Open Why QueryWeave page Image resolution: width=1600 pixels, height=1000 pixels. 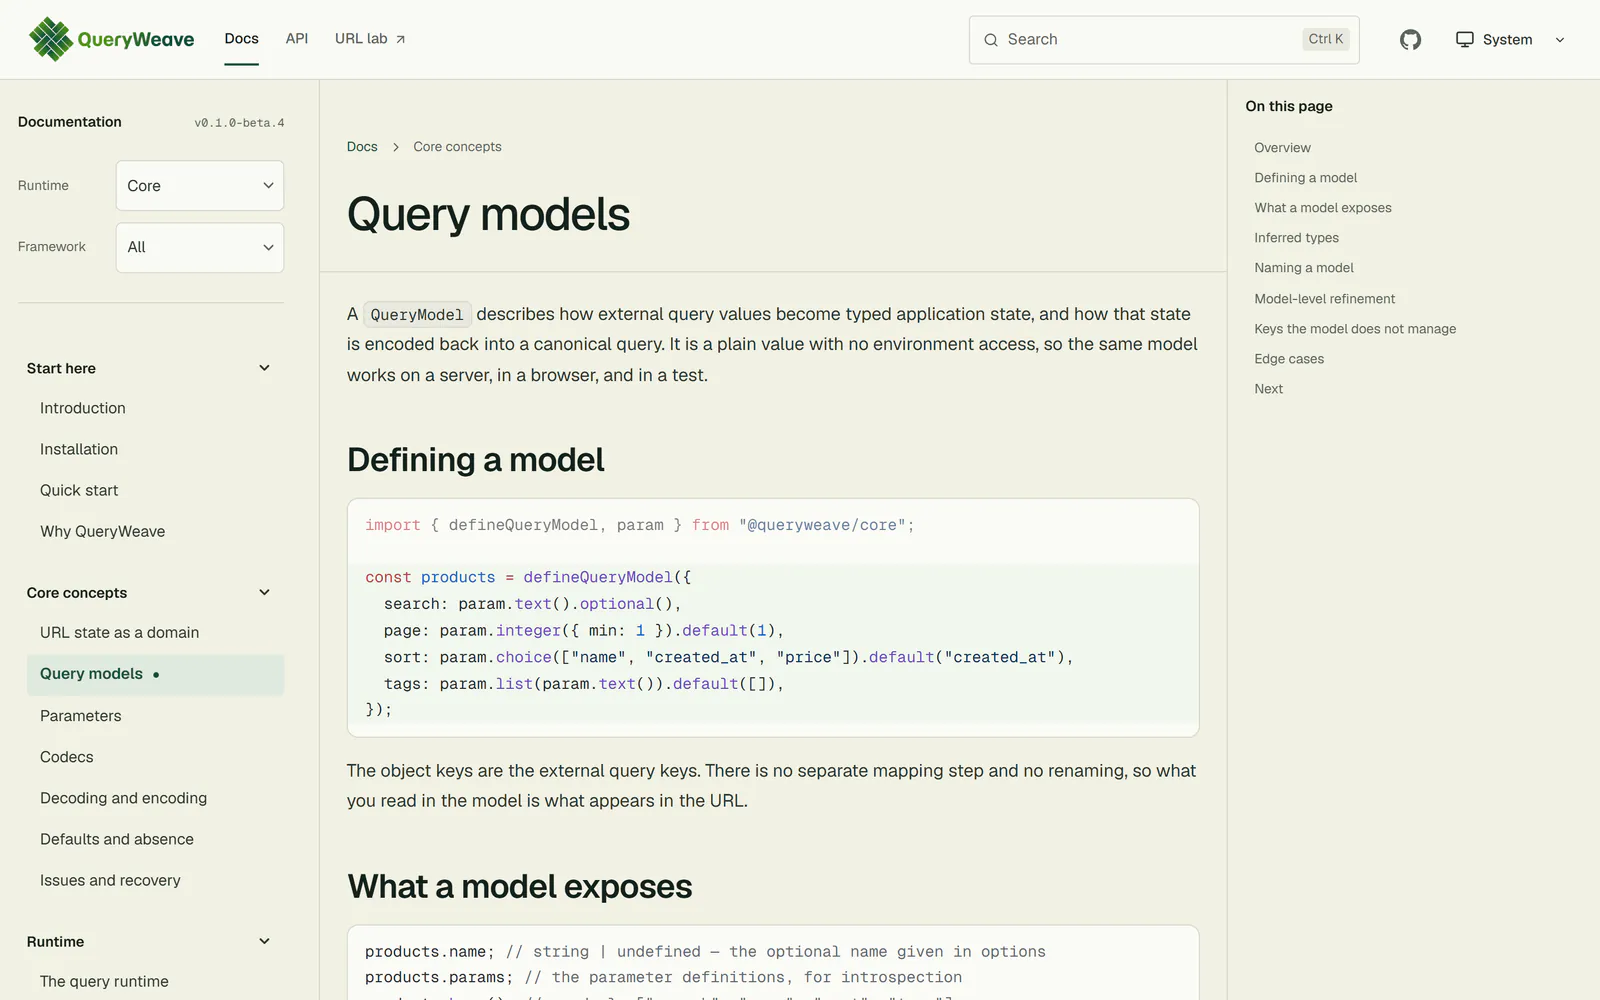click(x=103, y=531)
